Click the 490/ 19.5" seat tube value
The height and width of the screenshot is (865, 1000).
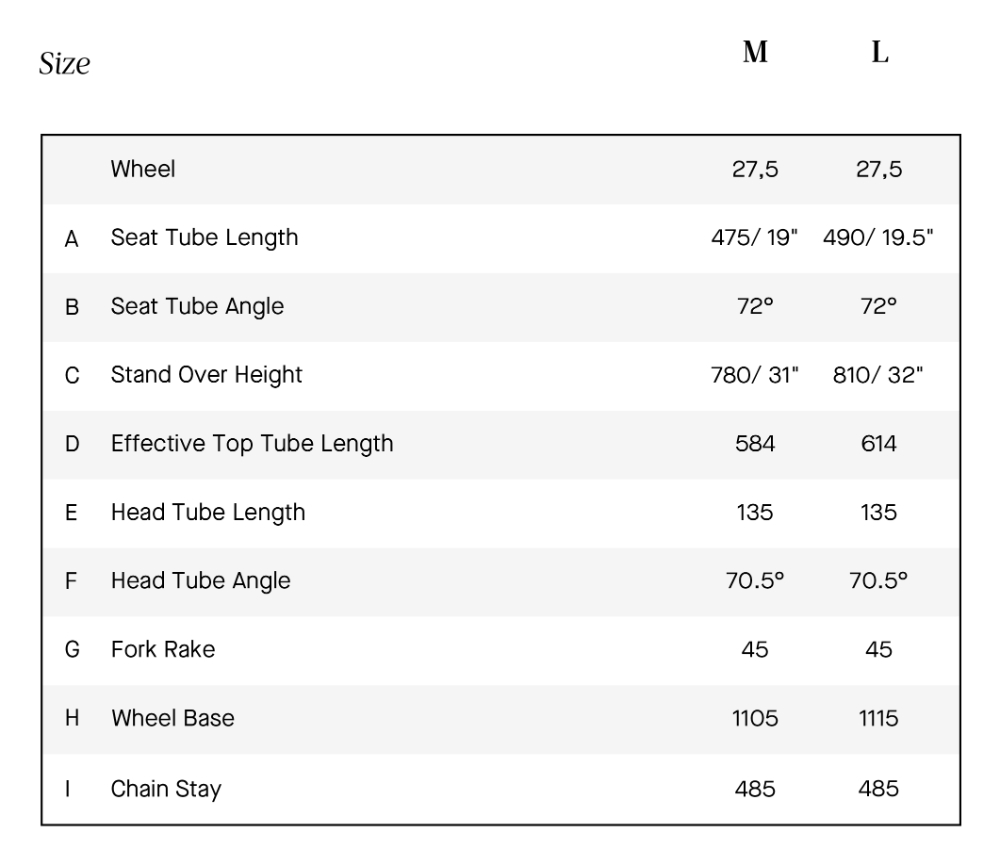point(878,238)
